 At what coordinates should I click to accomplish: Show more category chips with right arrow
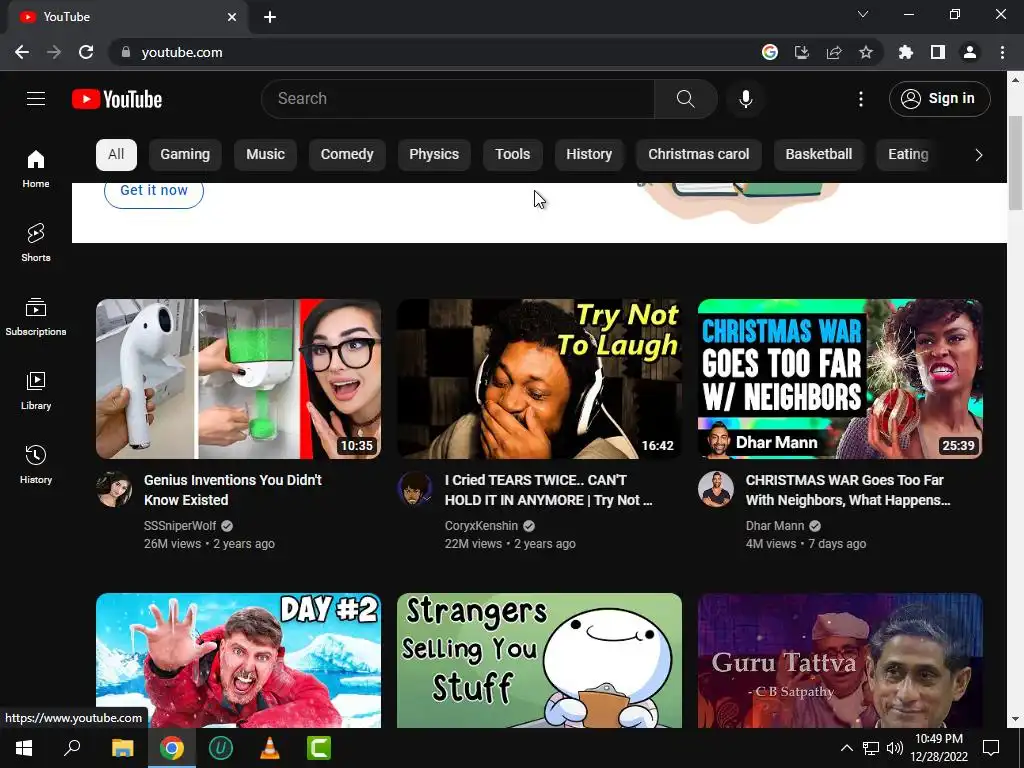click(978, 155)
